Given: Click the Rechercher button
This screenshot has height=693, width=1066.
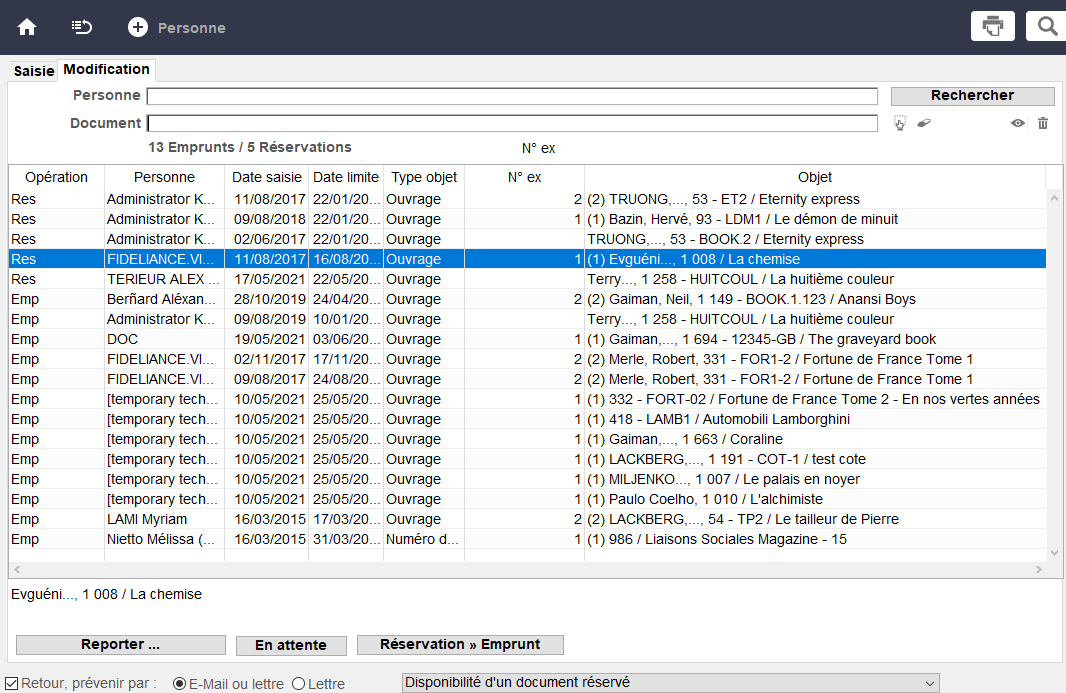Looking at the screenshot, I should [972, 96].
